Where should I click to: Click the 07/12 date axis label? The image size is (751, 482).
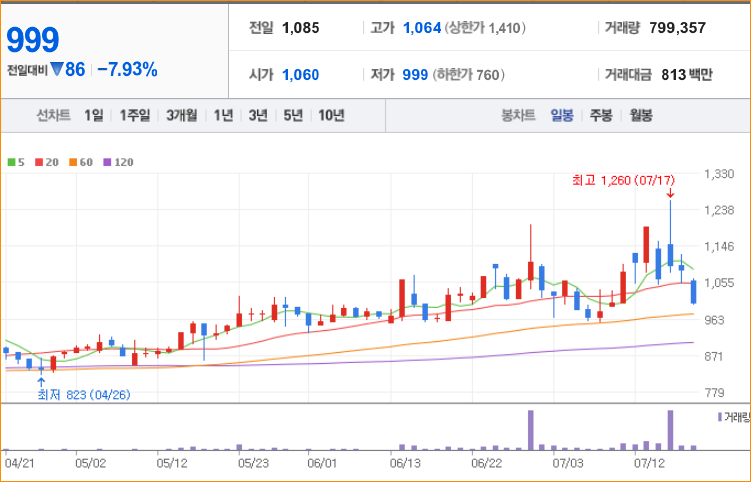649,463
